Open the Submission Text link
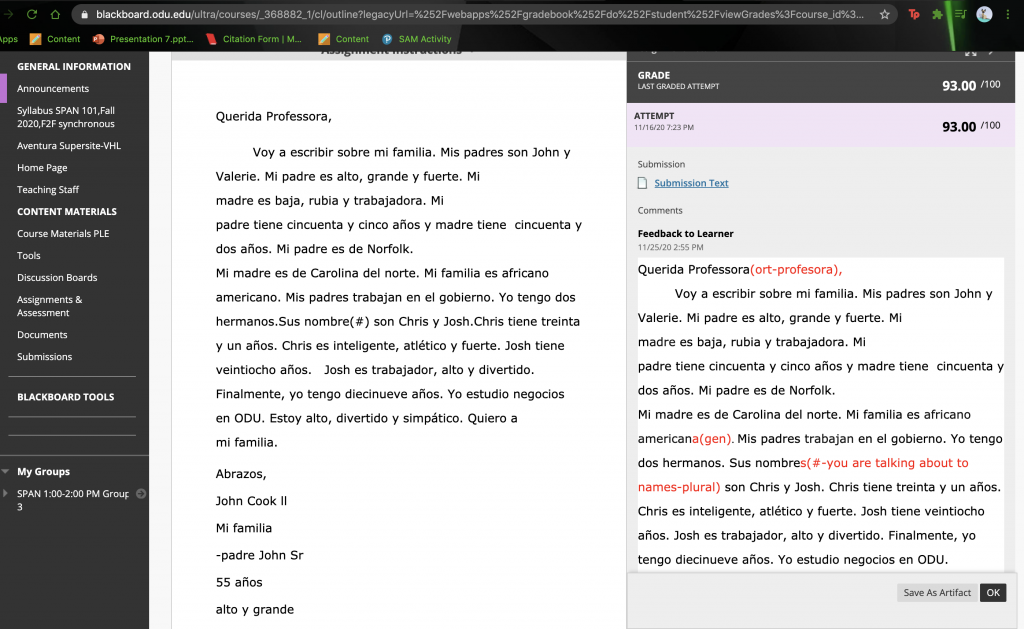Screen dimensions: 1024x629 coord(691,184)
